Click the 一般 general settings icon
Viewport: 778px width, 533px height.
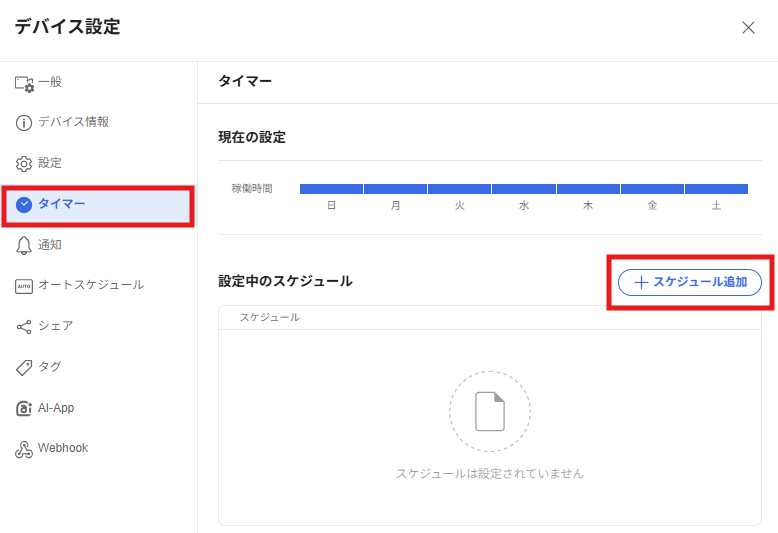pos(24,83)
